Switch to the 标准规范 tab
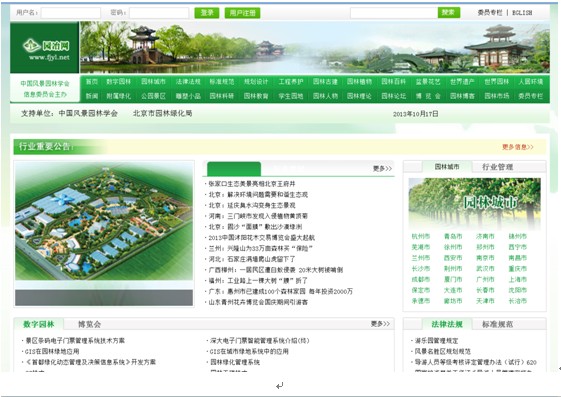This screenshot has width=561, height=397. (497, 324)
